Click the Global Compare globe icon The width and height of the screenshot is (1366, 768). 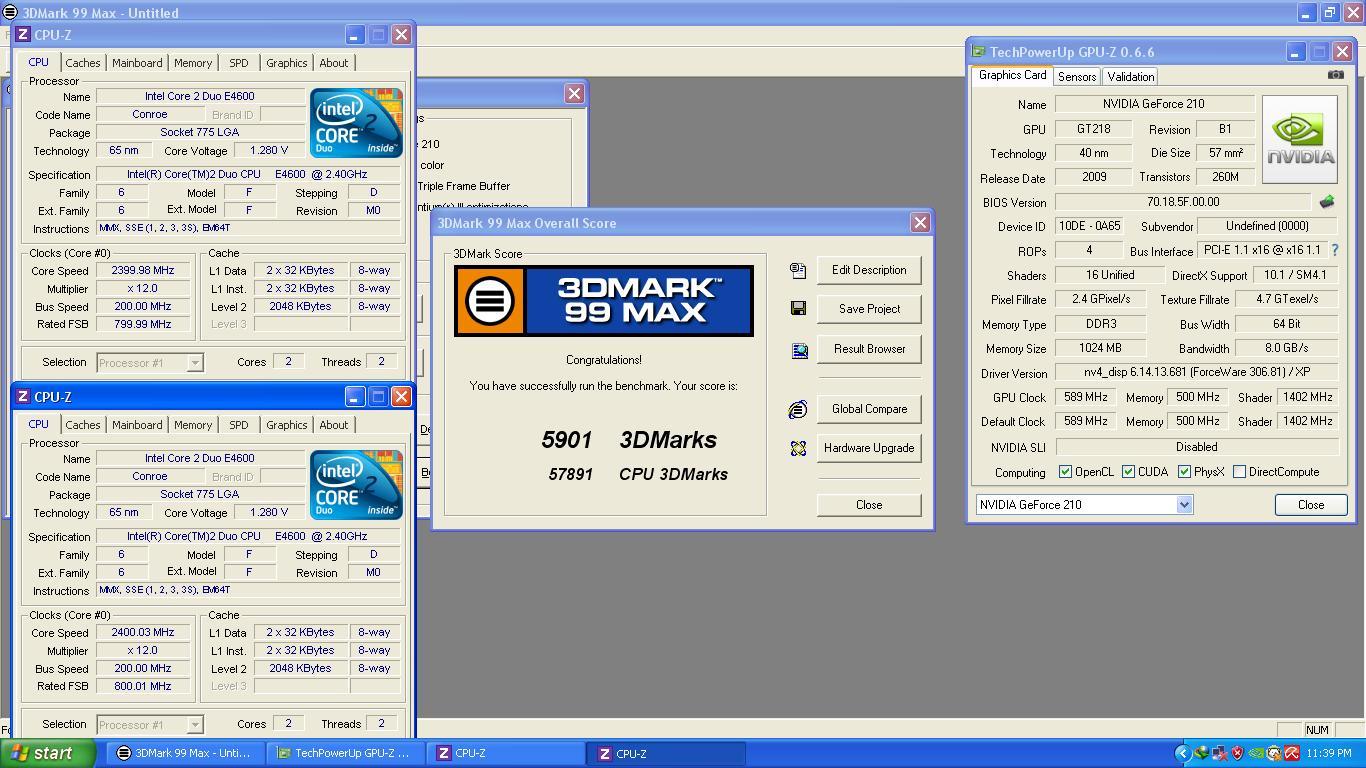798,409
